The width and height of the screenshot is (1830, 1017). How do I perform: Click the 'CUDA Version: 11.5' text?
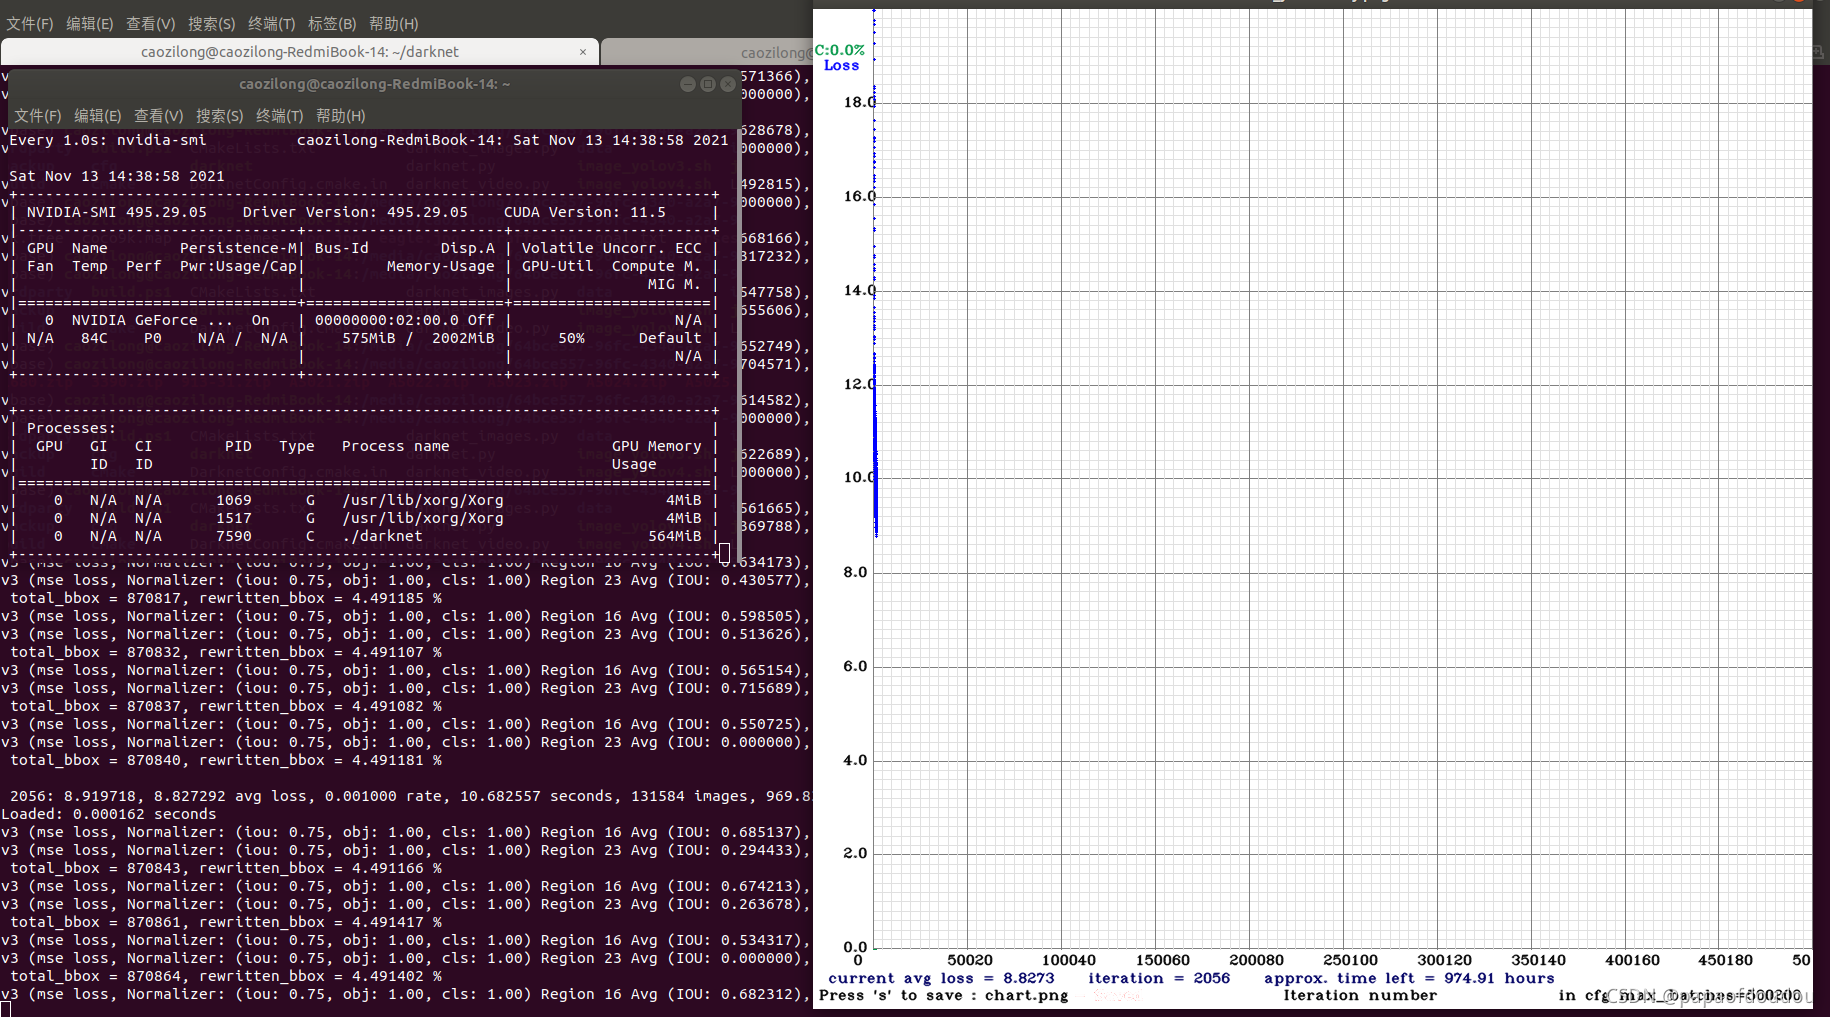(584, 212)
